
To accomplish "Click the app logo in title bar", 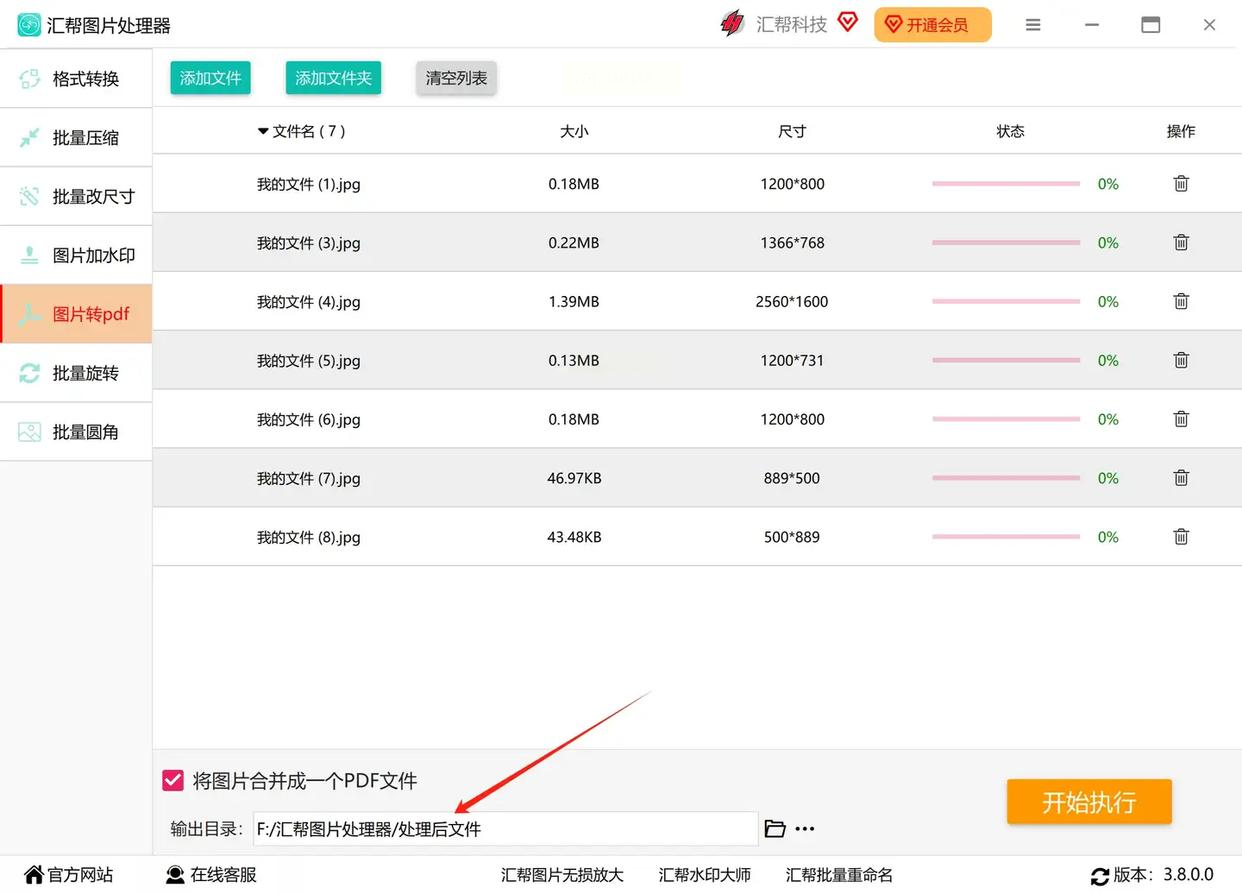I will point(29,25).
